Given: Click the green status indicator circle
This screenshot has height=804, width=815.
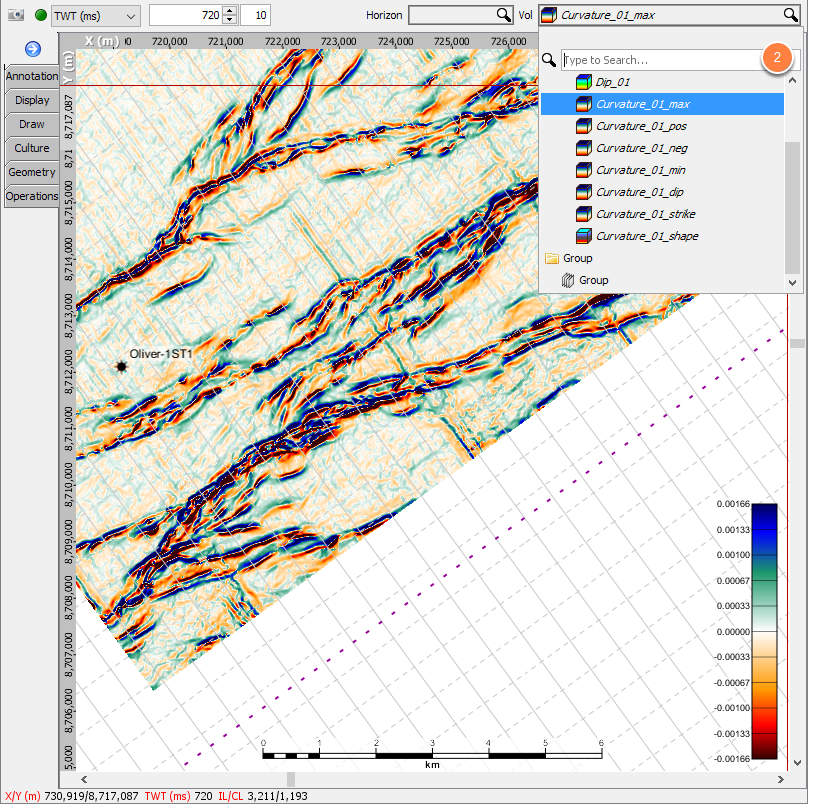Looking at the screenshot, I should pos(40,15).
